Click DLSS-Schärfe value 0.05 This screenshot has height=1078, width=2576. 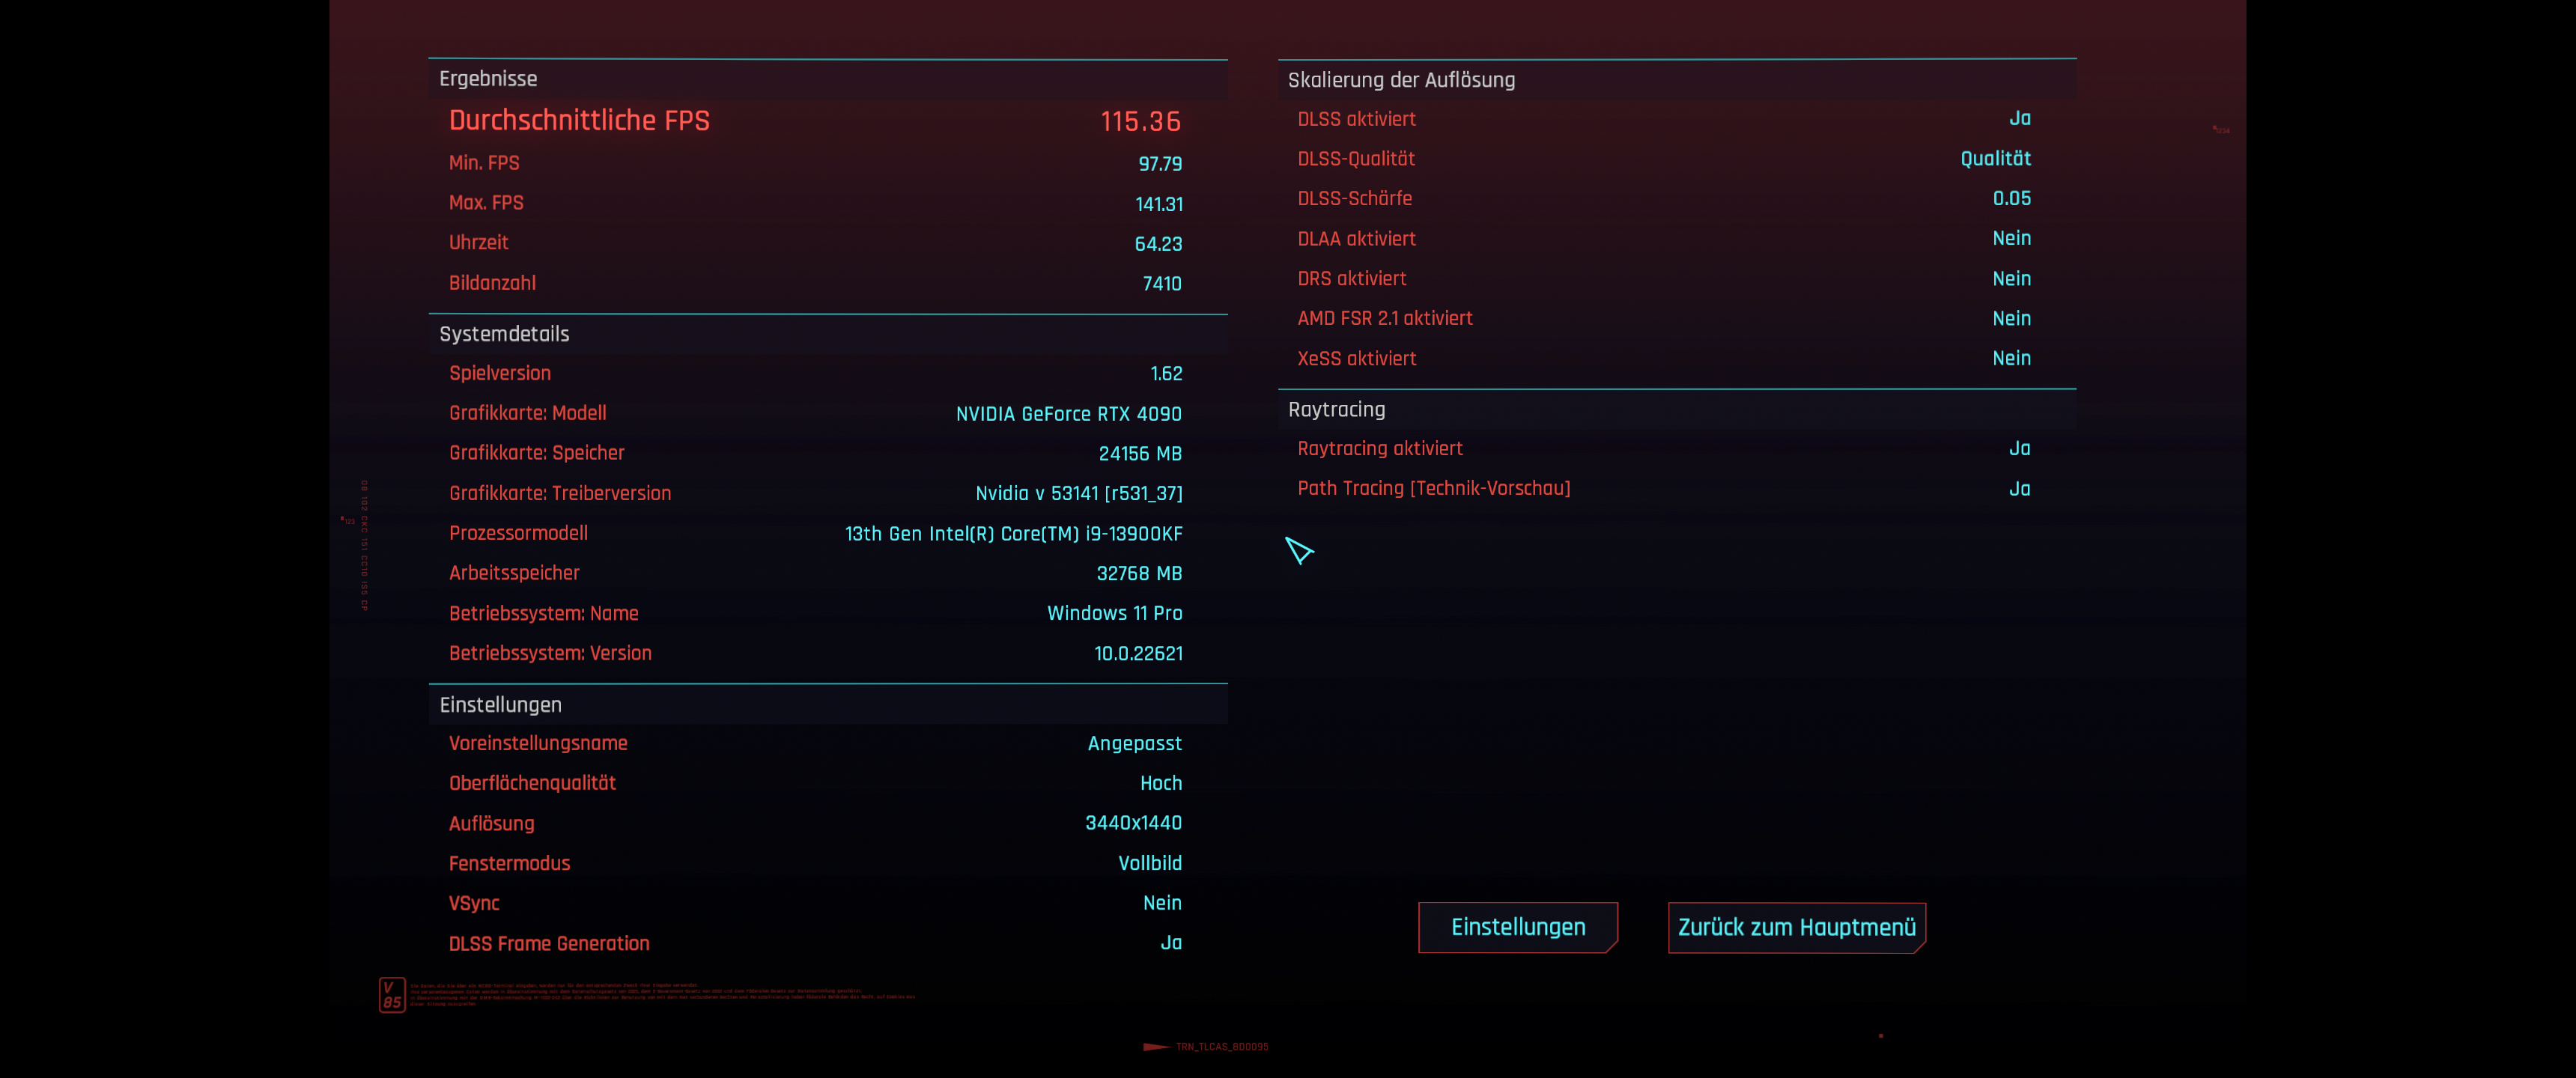click(2011, 199)
